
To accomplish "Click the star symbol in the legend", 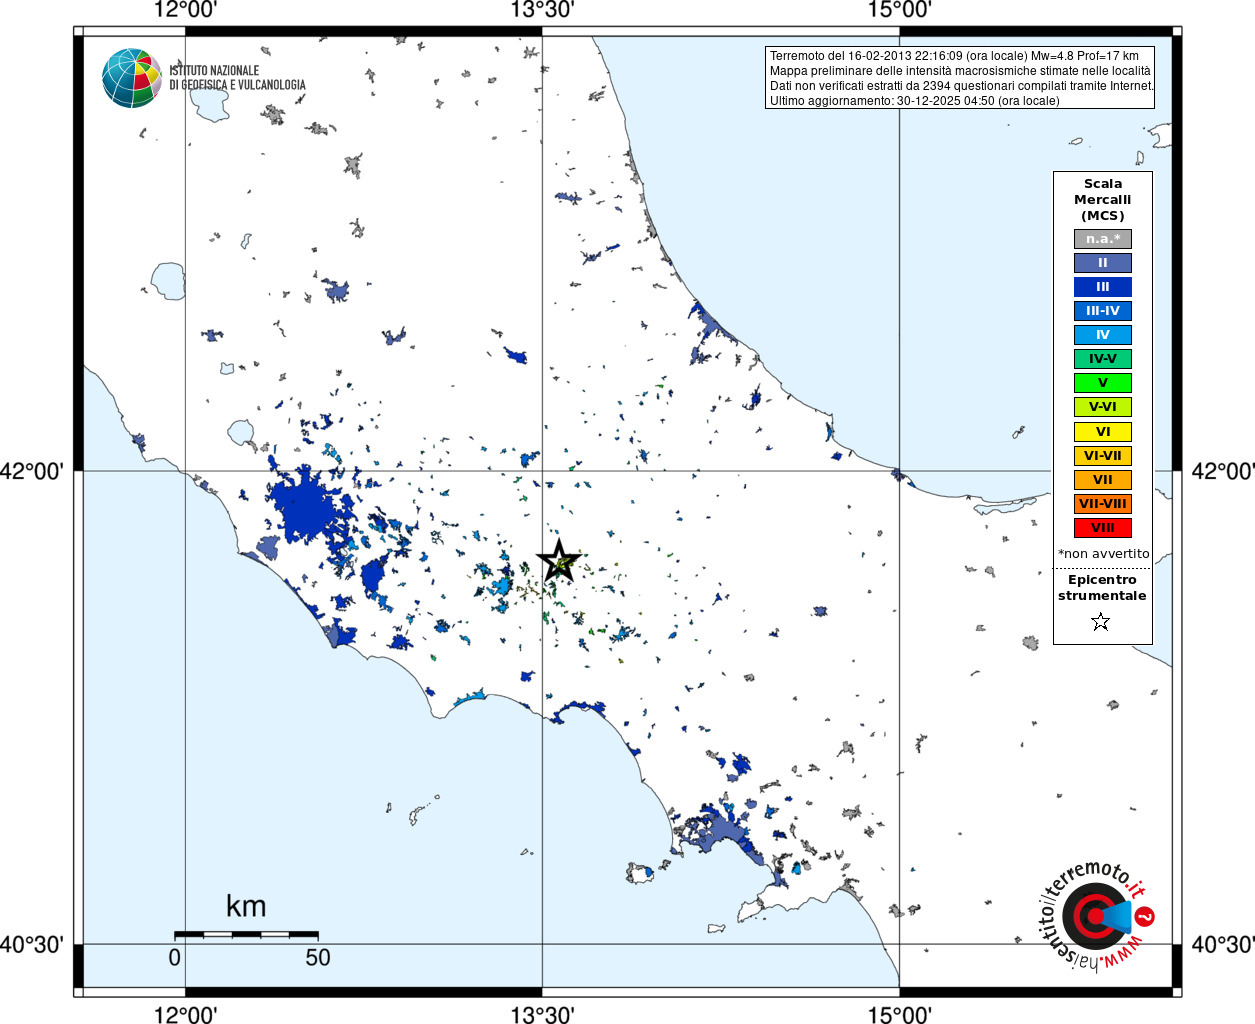I will pos(1101,622).
